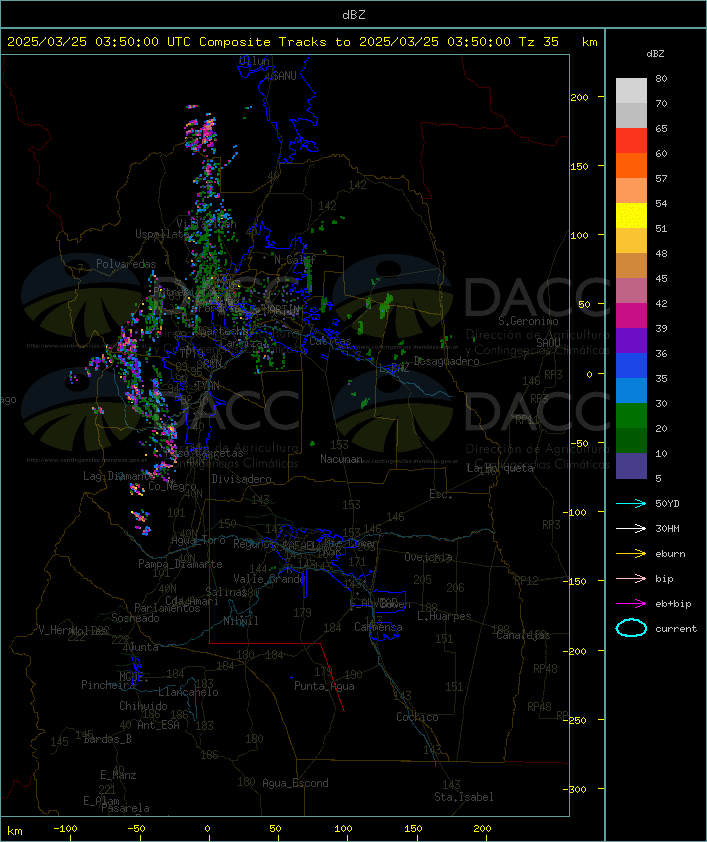Select the dark green 10-20 dBZ swatch
Viewport: 707px width, 842px height.
point(631,441)
